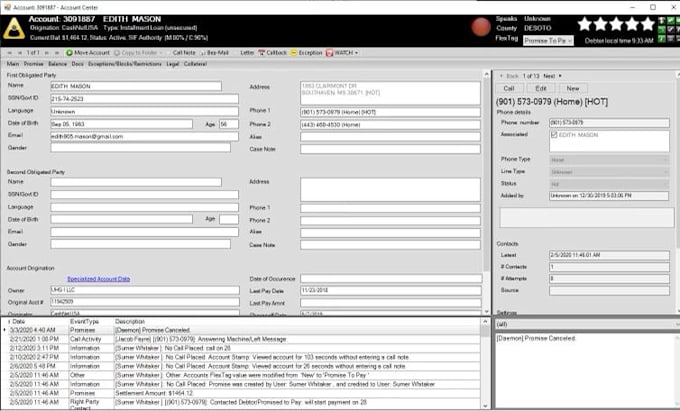Open the Phone Type dropdown
Image resolution: width=680 pixels, height=411 pixels.
609,160
